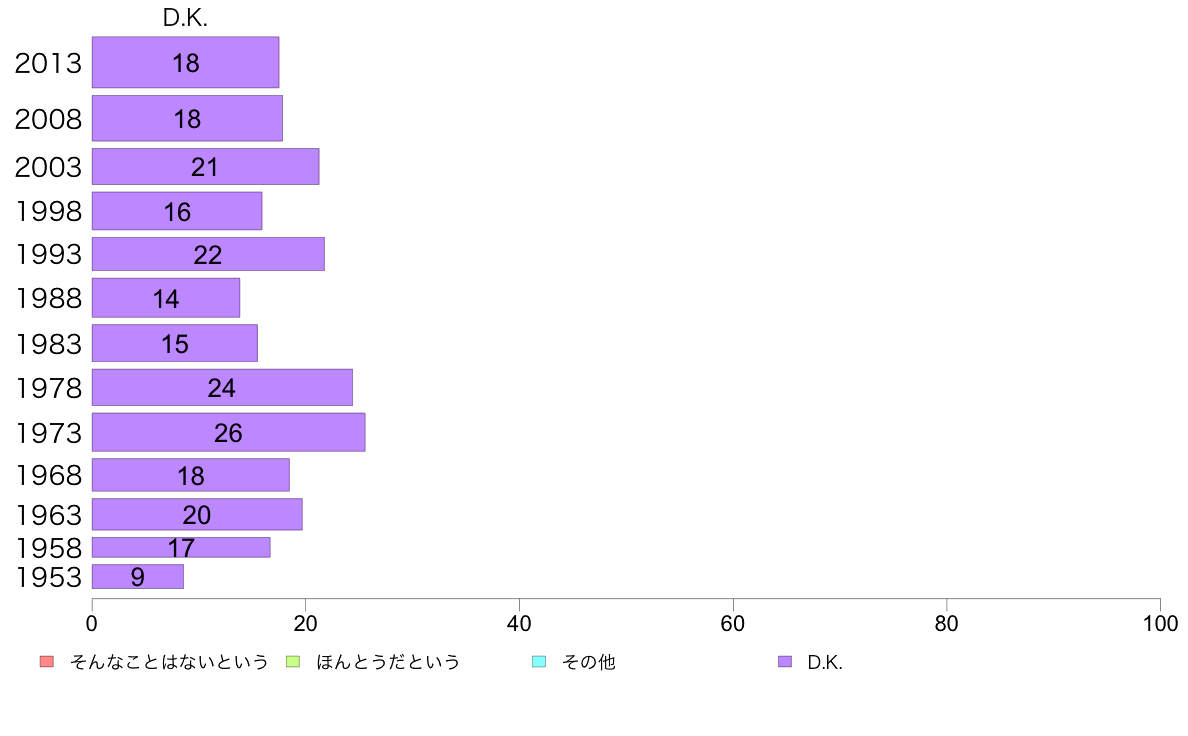The image size is (1188, 736).
Task: Select the 1993 bar showing 22
Action: tap(208, 254)
